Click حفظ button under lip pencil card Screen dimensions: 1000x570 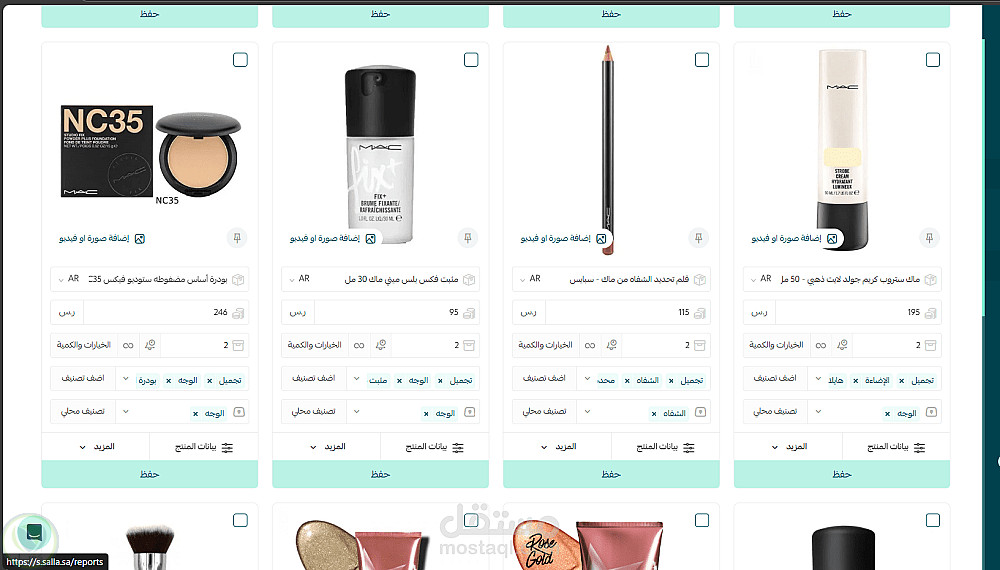tap(611, 474)
